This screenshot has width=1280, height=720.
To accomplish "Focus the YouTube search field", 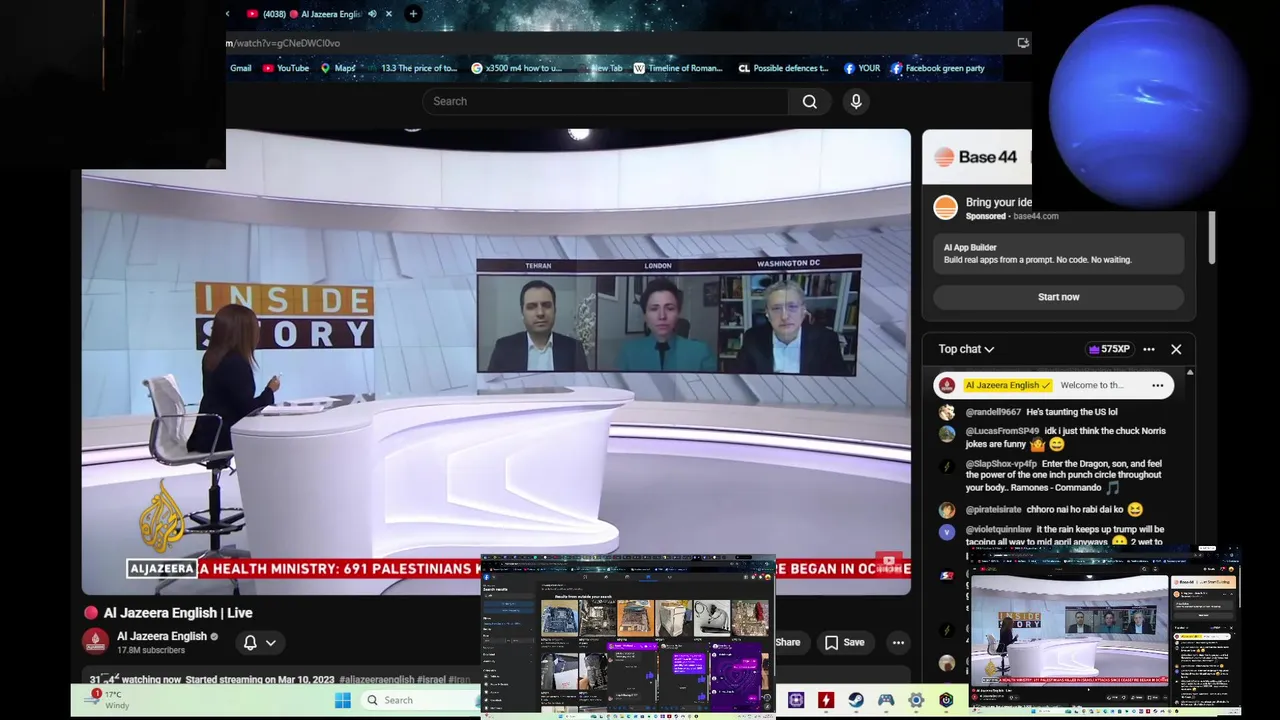I will pyautogui.click(x=605, y=101).
